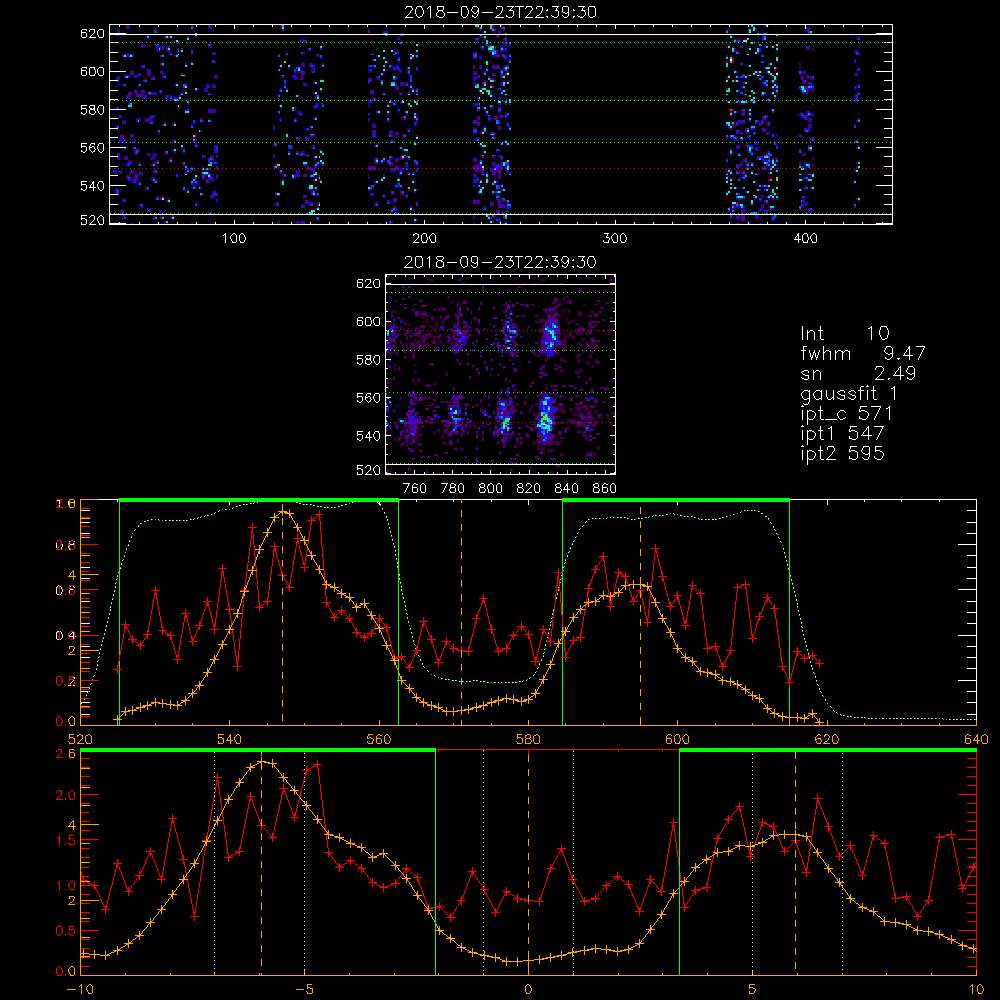Click the y-axis label 580 of the small middle image
This screenshot has width=1000, height=1000.
[x=368, y=360]
